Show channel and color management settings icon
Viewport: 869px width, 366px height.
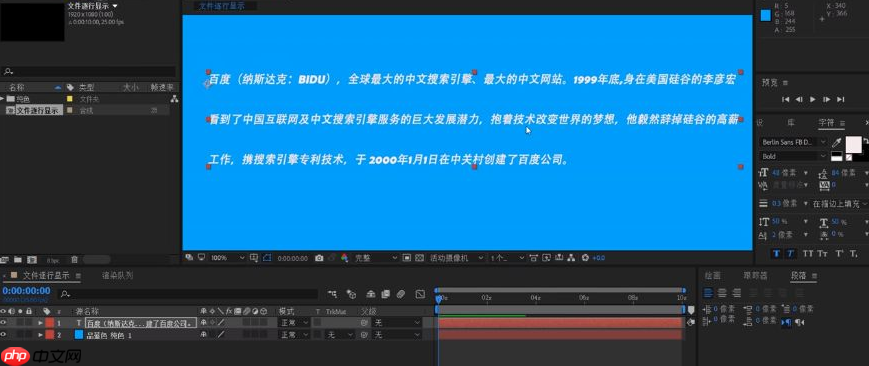[344, 258]
